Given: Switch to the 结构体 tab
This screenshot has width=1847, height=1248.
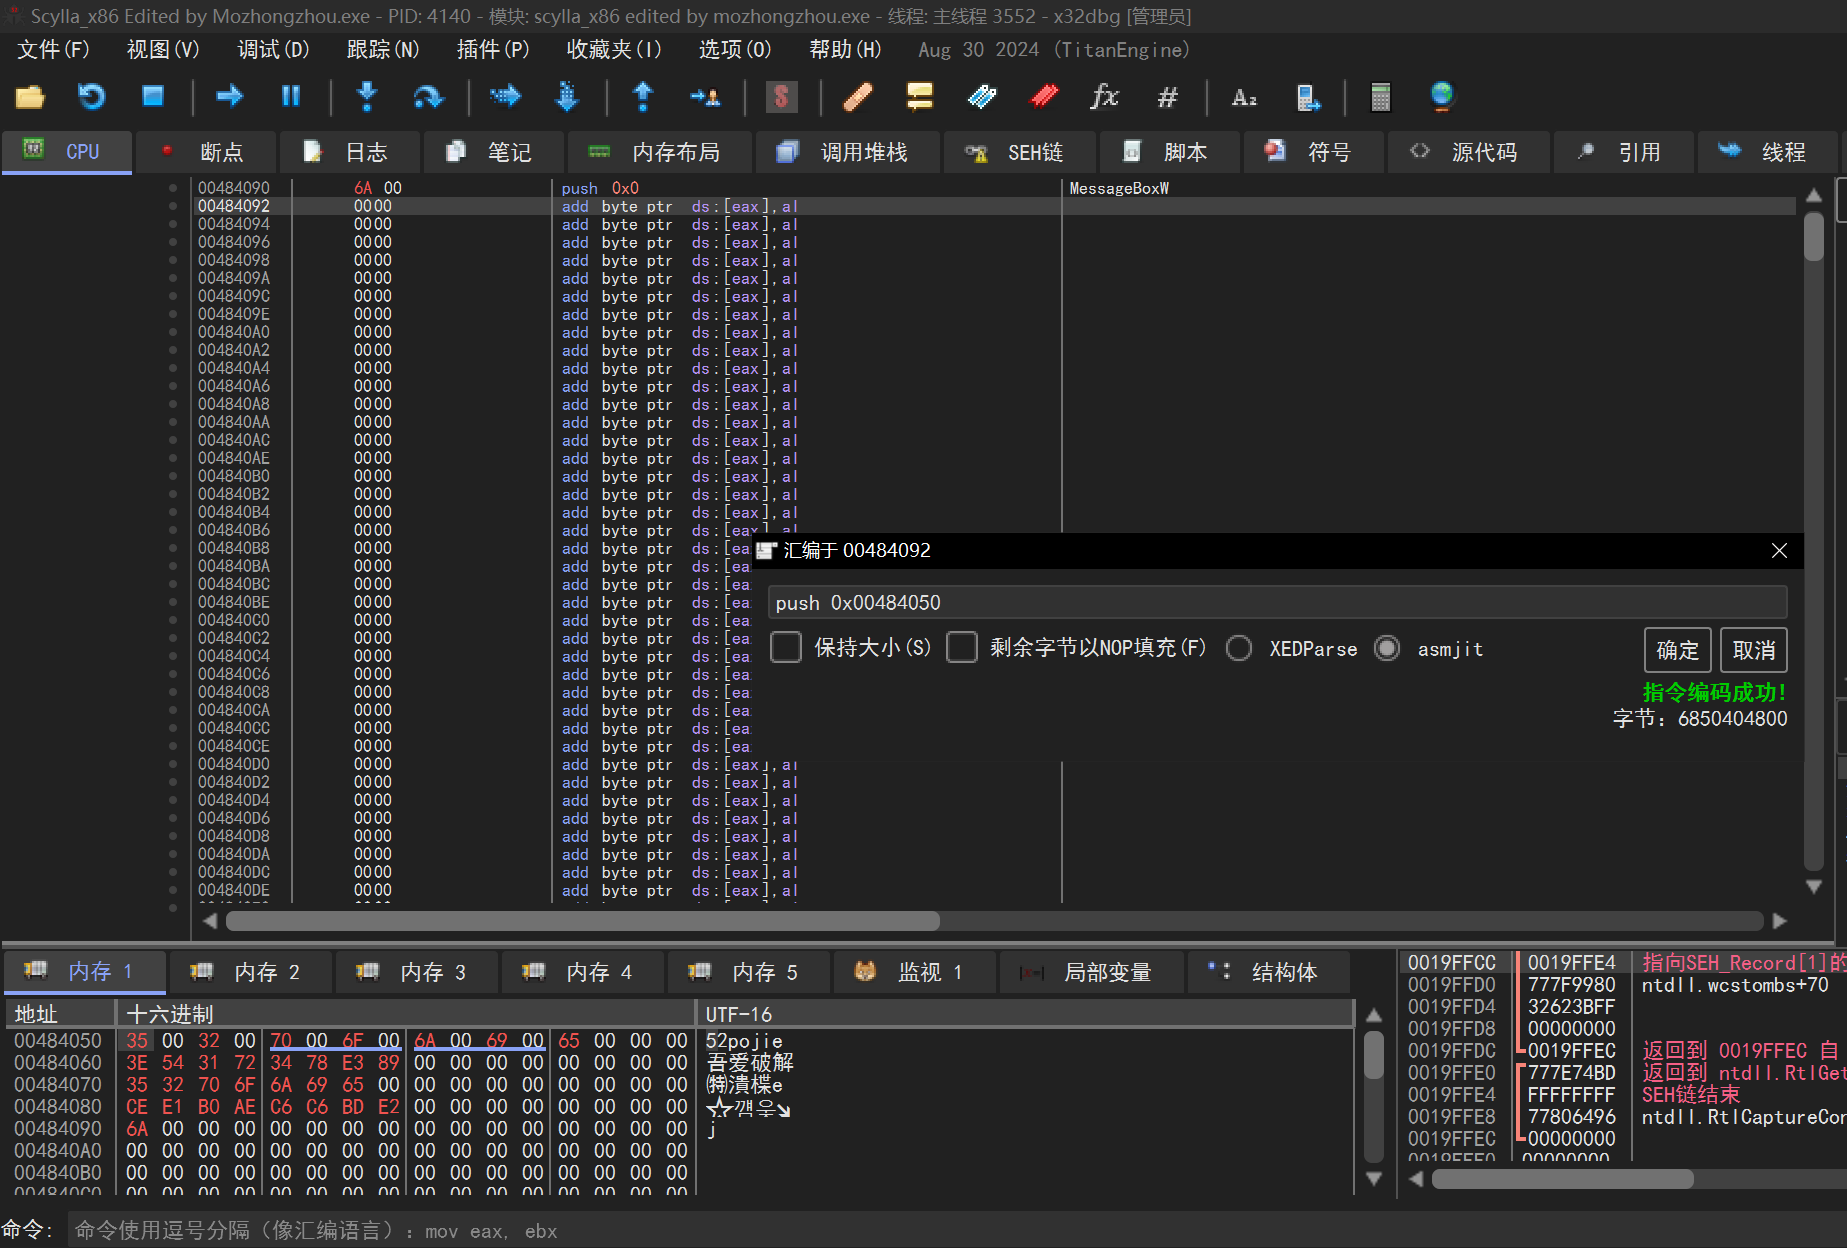Looking at the screenshot, I should pyautogui.click(x=1267, y=972).
